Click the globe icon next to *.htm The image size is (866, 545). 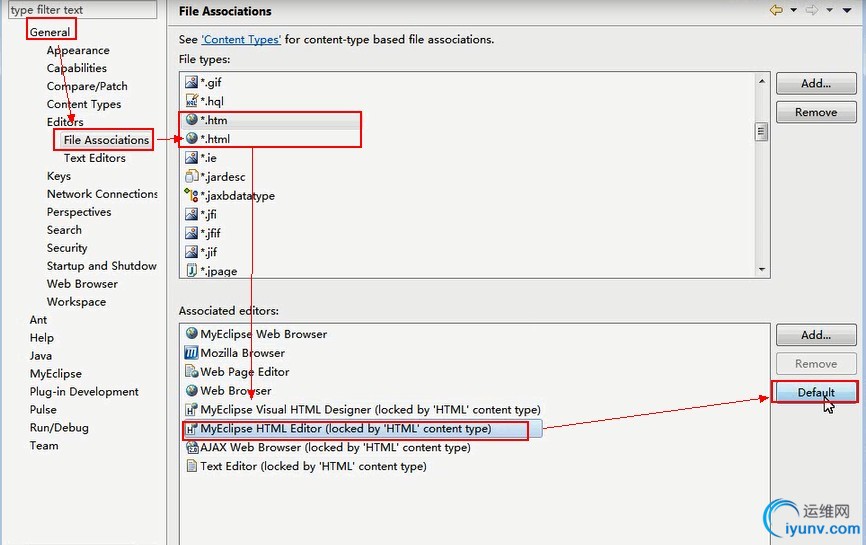pos(191,120)
